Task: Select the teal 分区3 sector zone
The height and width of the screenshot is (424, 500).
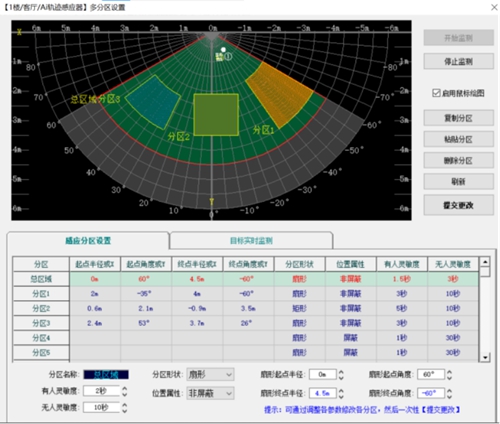Action: coord(153,102)
